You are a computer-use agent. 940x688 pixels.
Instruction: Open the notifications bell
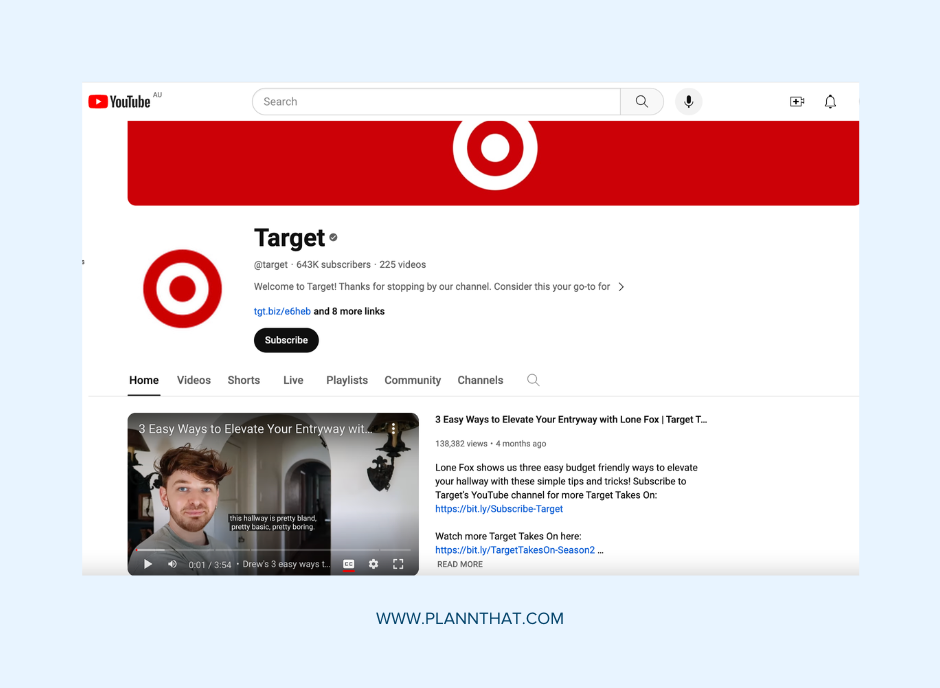click(x=830, y=101)
